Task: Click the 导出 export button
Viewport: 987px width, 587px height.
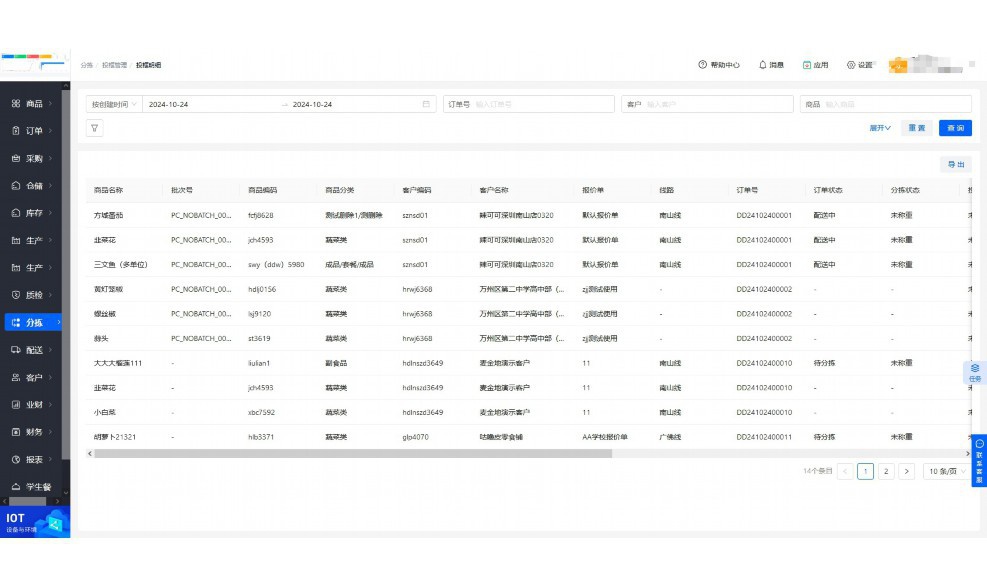Action: click(x=955, y=165)
